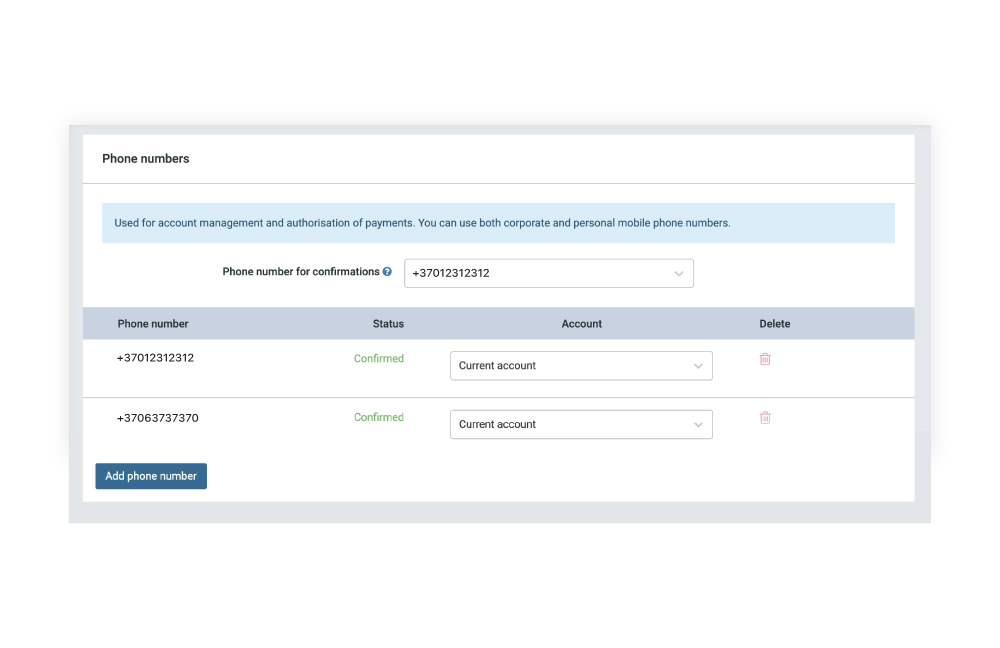The image size is (1000, 648).
Task: Expand Account dropdown for +37063737370
Action: click(580, 425)
